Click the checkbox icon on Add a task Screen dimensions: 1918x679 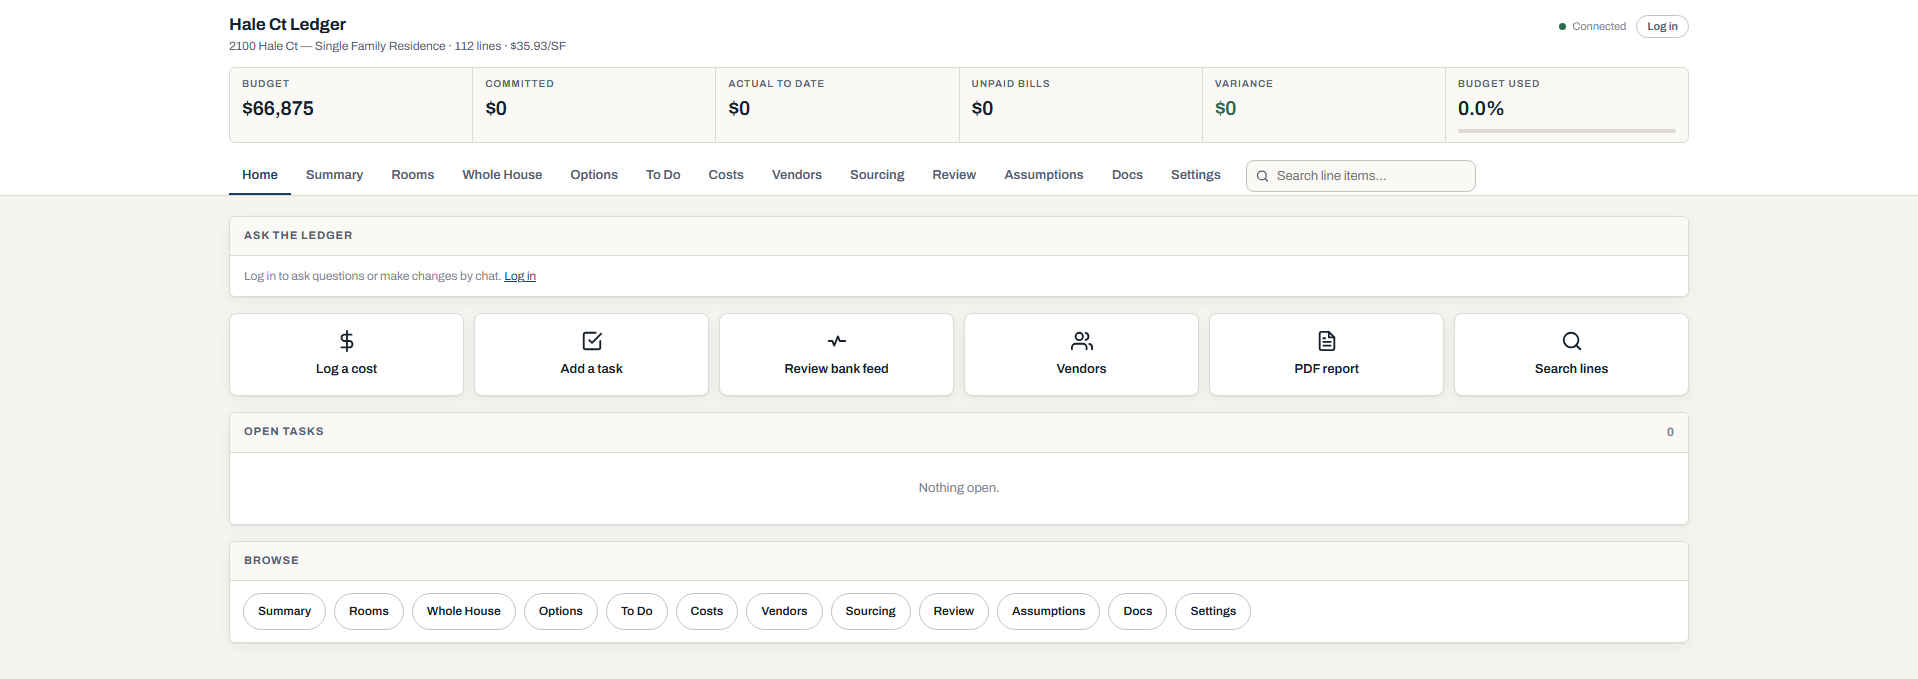click(x=592, y=341)
